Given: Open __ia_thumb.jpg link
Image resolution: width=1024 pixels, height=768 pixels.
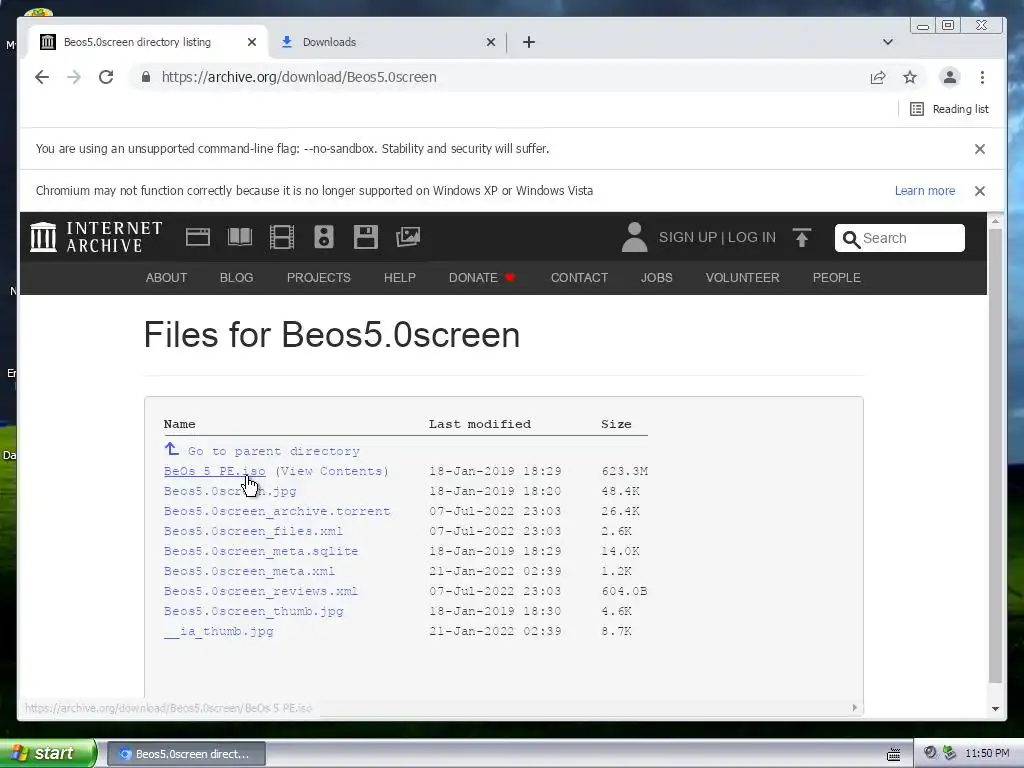Looking at the screenshot, I should 219,632.
